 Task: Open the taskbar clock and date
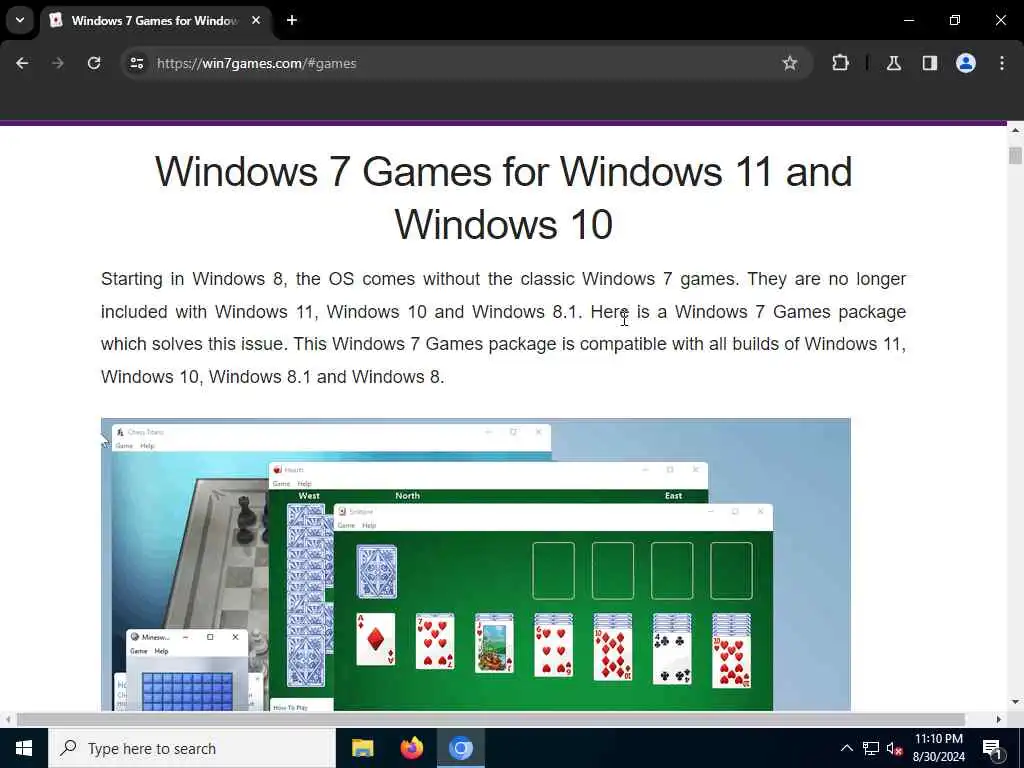[938, 748]
